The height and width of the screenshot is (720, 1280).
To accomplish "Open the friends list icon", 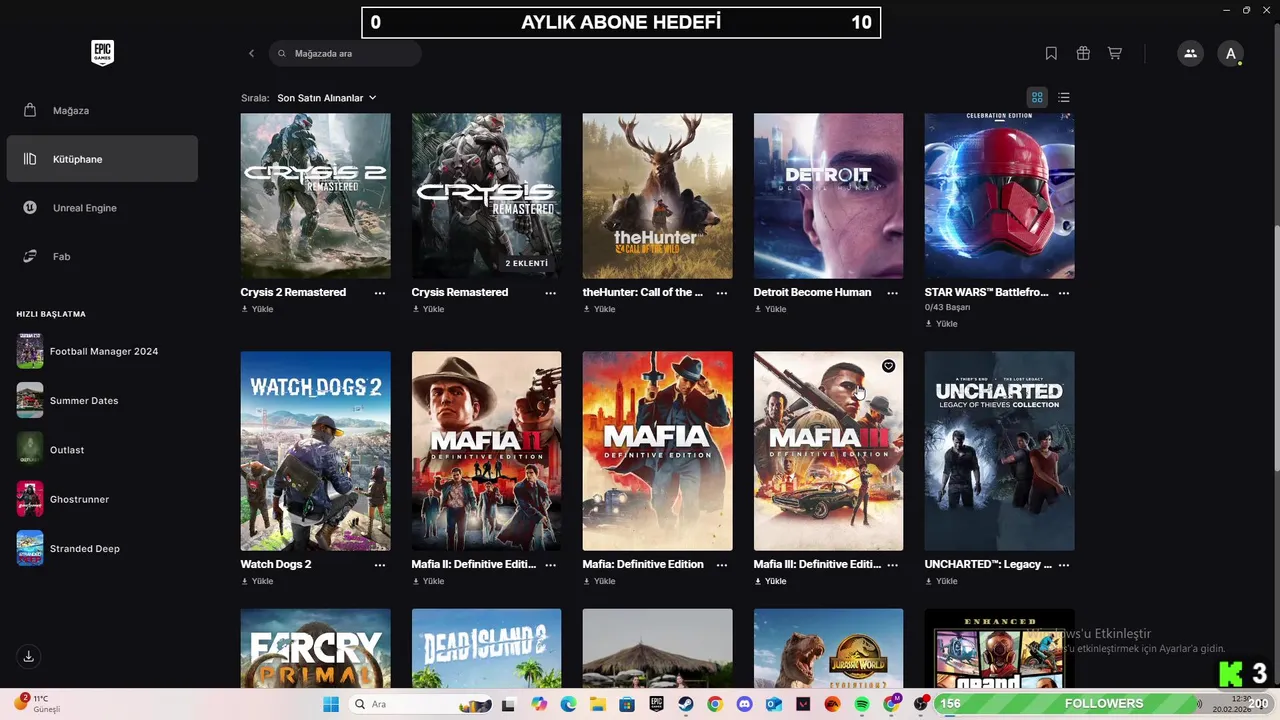I will 1190,53.
